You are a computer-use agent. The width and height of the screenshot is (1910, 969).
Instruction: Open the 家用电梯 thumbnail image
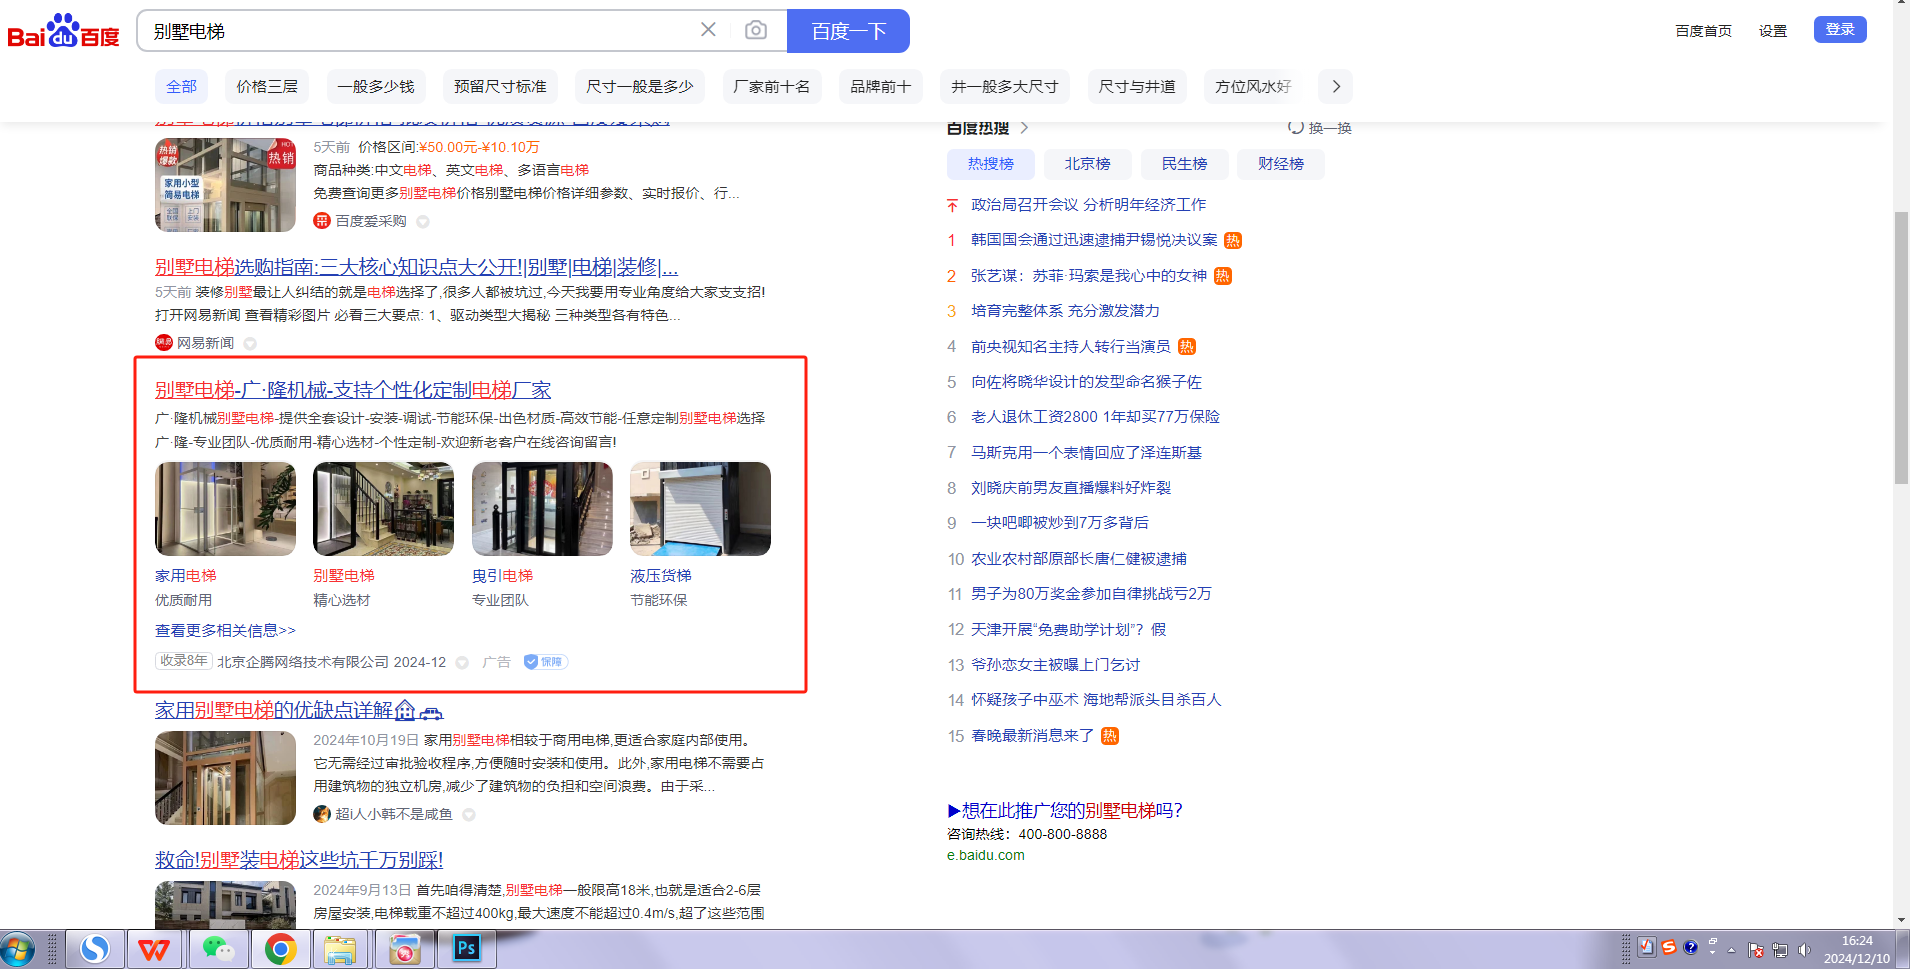(225, 509)
